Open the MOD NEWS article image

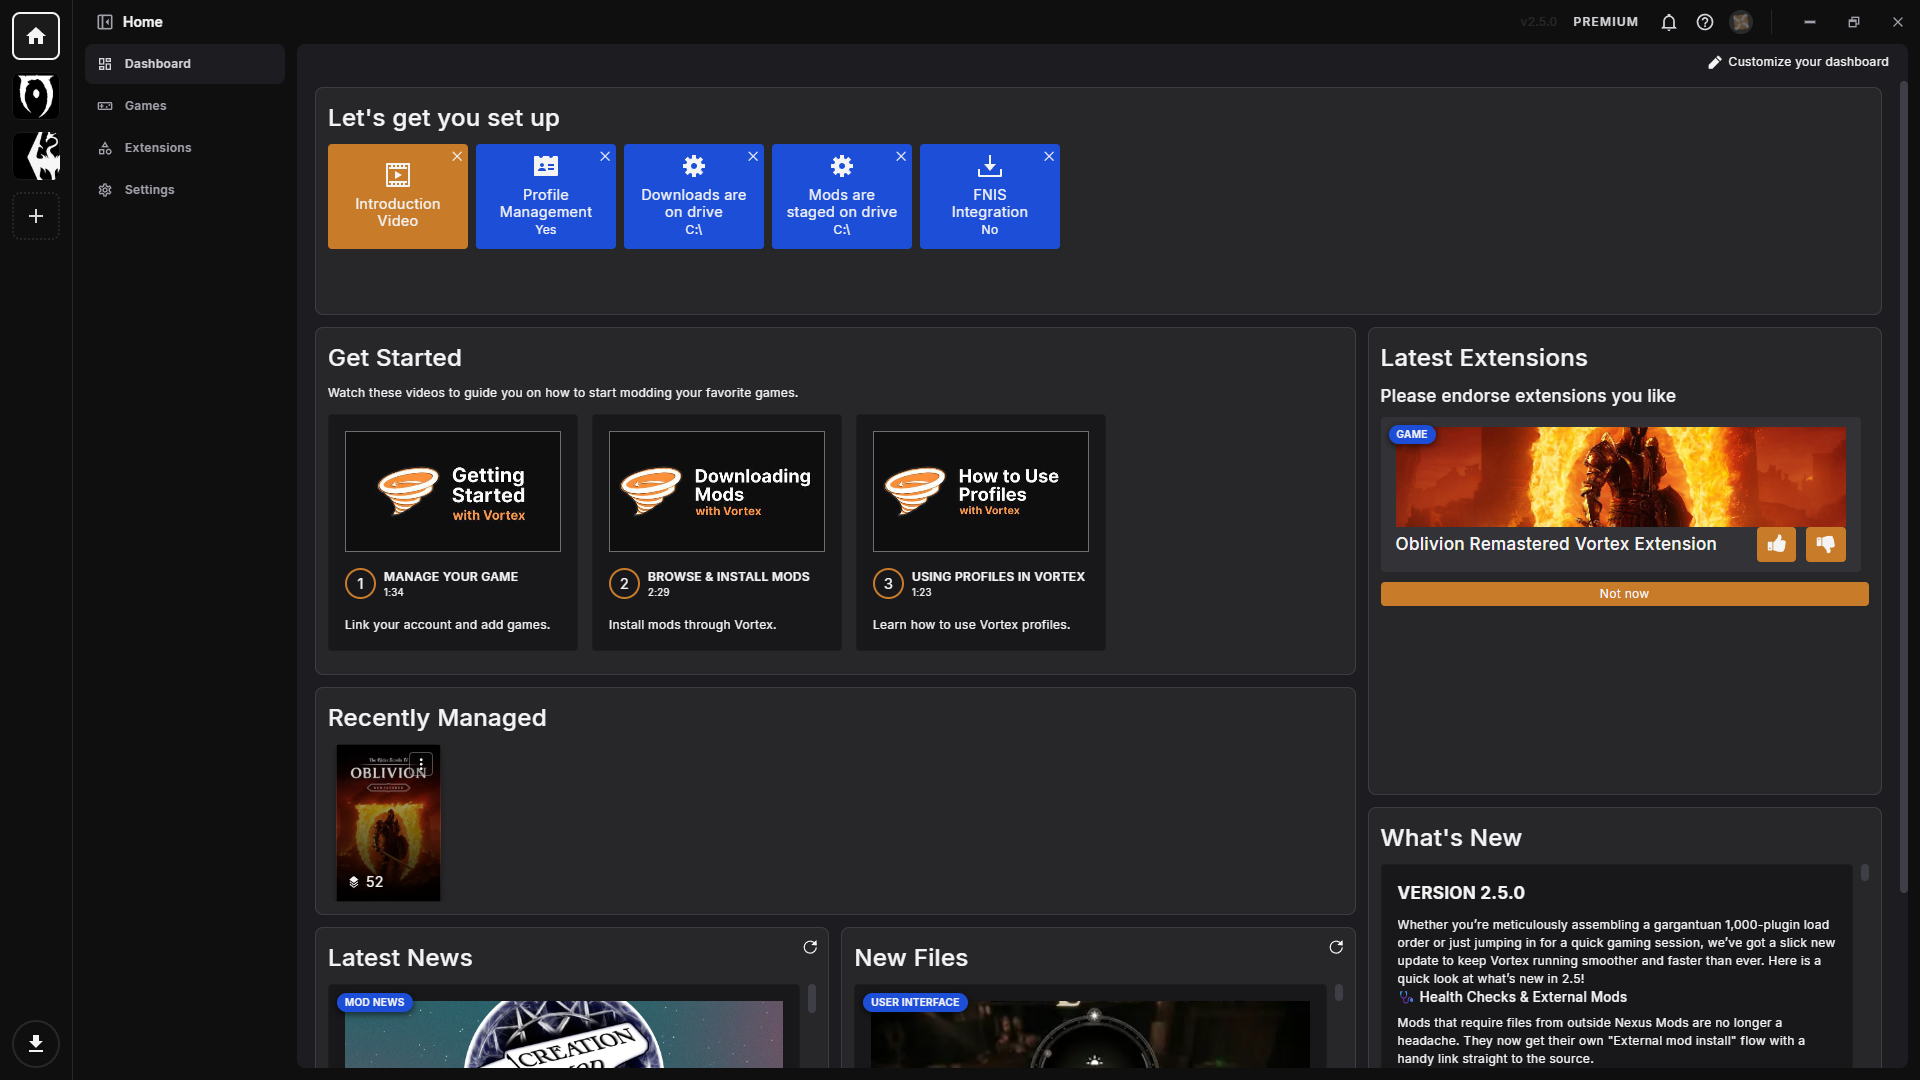click(564, 1034)
